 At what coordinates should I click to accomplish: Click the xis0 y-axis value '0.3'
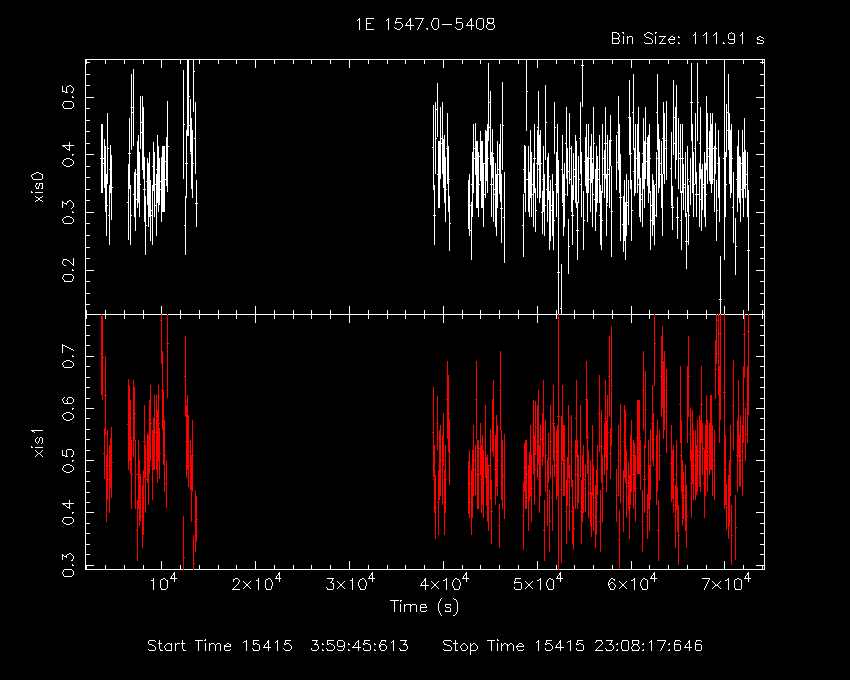click(x=68, y=212)
